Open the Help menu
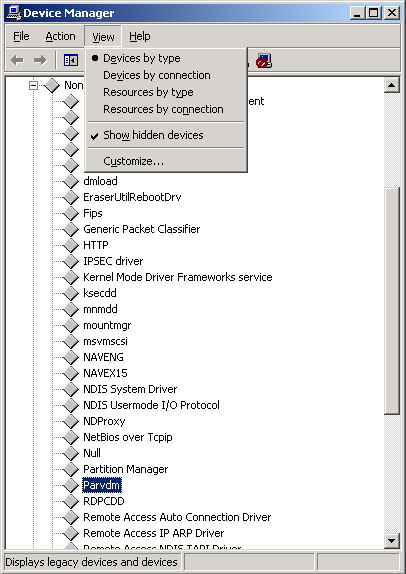Screen dimensions: 406x574 tap(140, 37)
